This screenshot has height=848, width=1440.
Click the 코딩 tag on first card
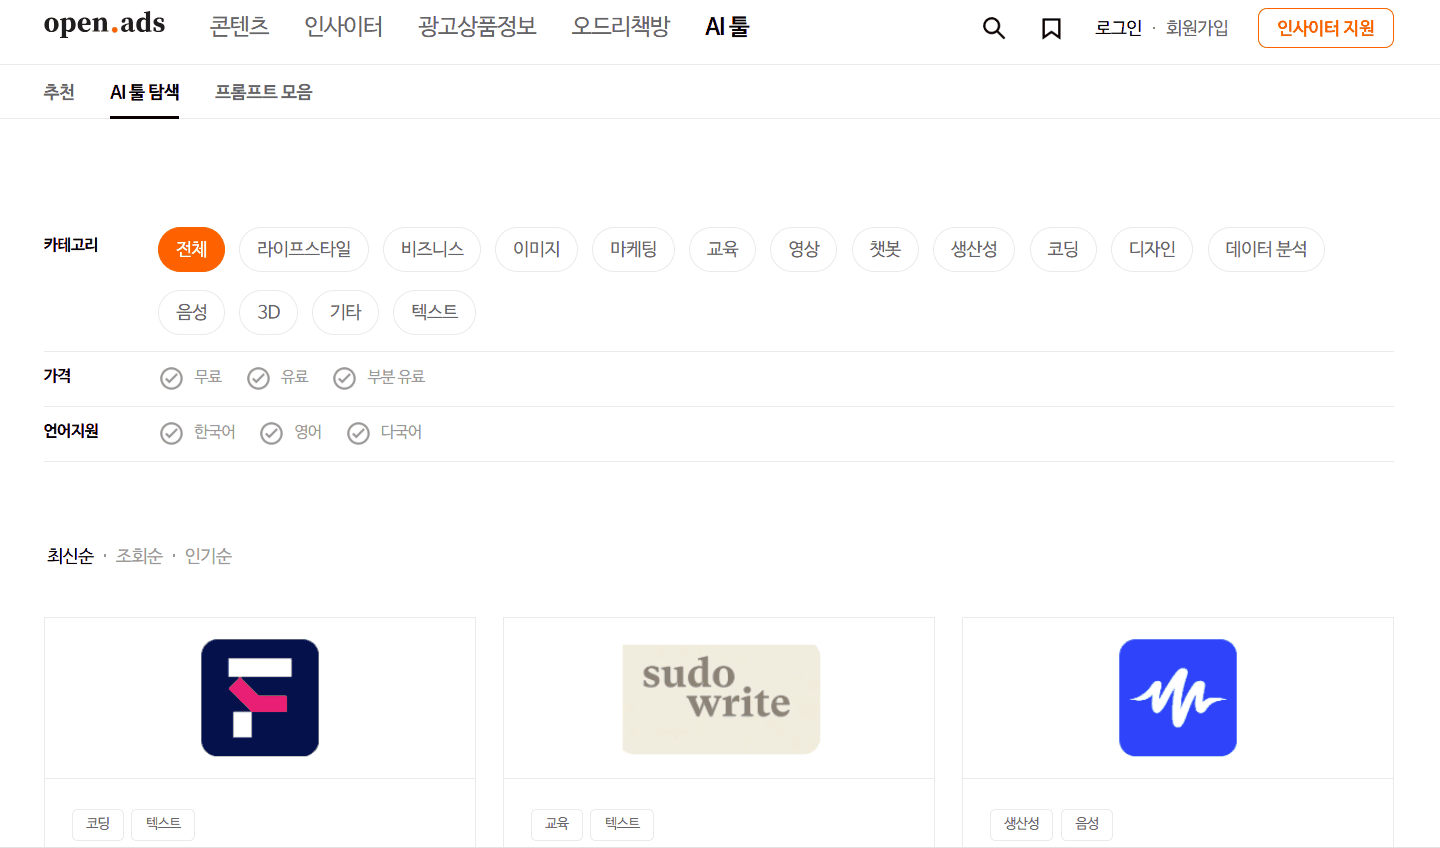coord(98,824)
